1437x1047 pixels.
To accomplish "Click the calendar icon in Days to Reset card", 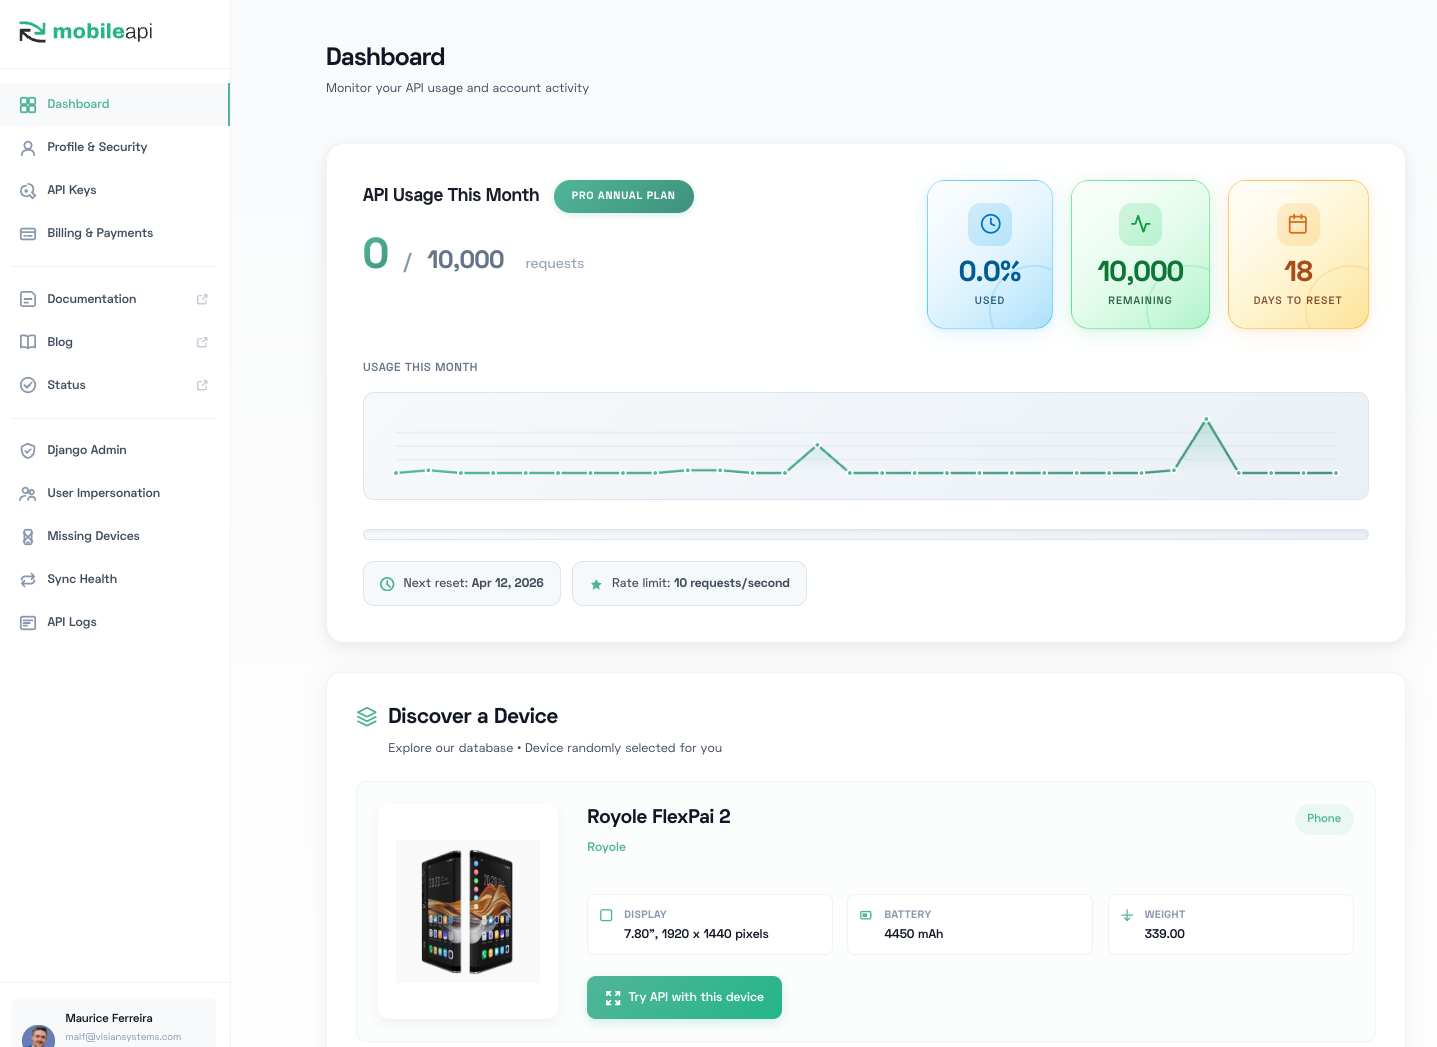I will [x=1297, y=224].
